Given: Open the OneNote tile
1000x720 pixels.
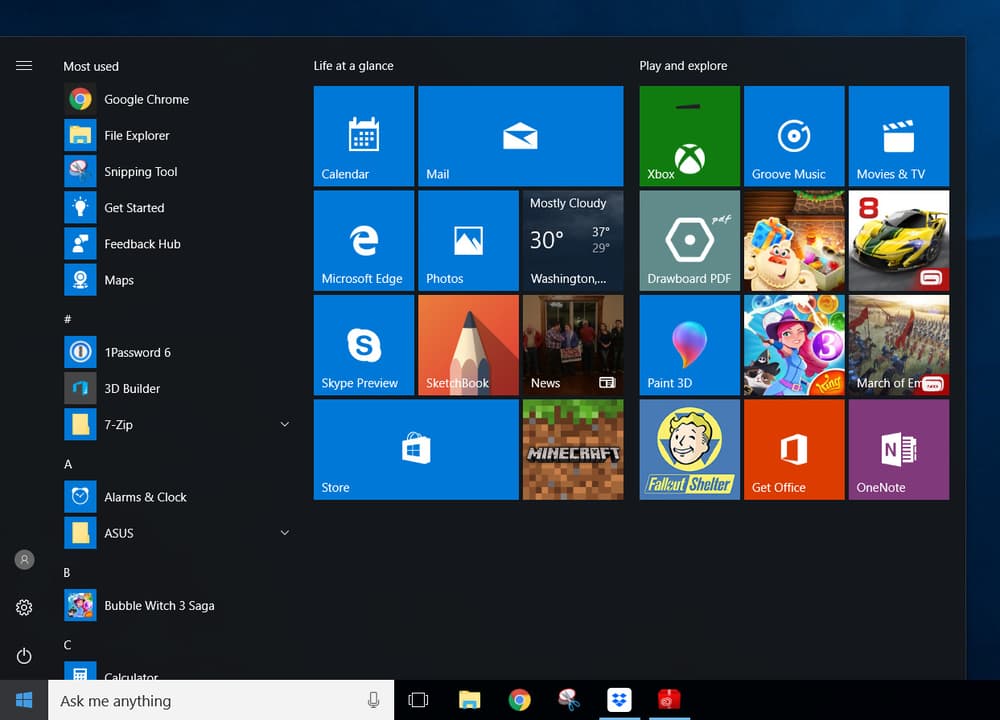Looking at the screenshot, I should 899,450.
